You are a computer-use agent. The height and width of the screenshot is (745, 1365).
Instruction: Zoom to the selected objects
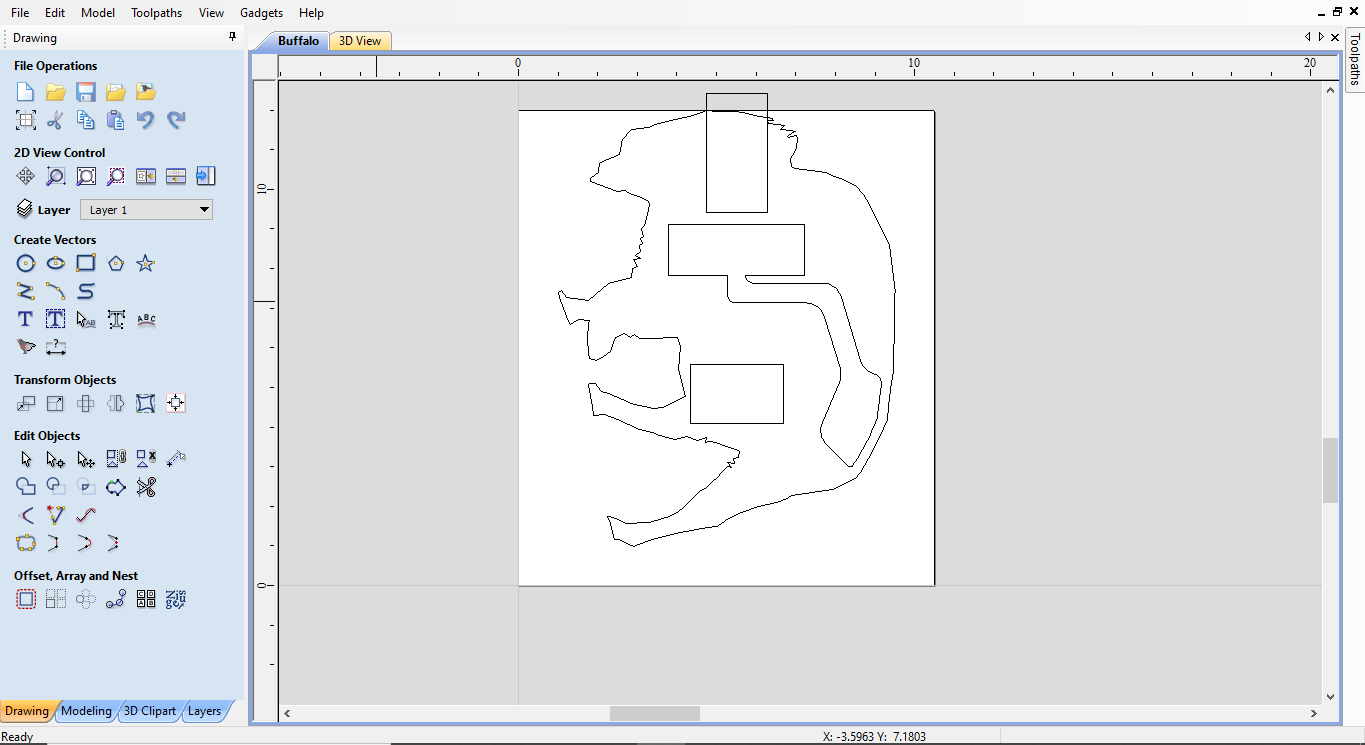pos(116,176)
